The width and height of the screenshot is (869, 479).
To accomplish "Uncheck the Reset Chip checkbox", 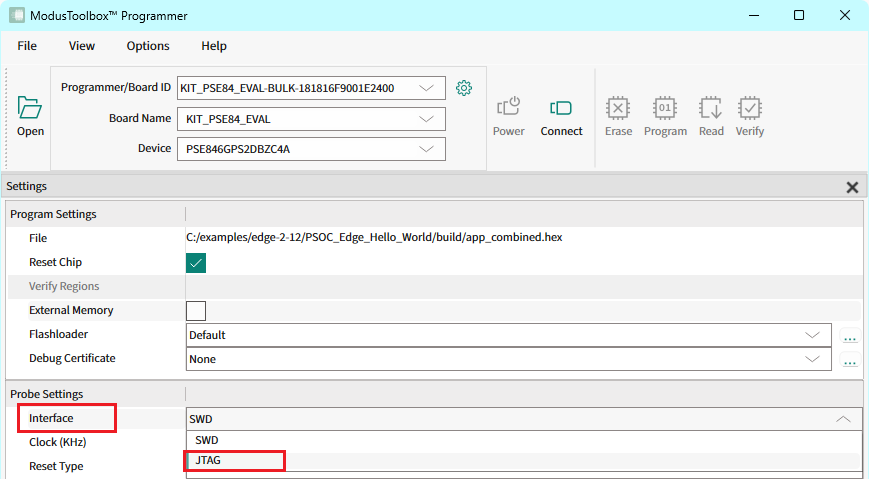I will [x=196, y=263].
